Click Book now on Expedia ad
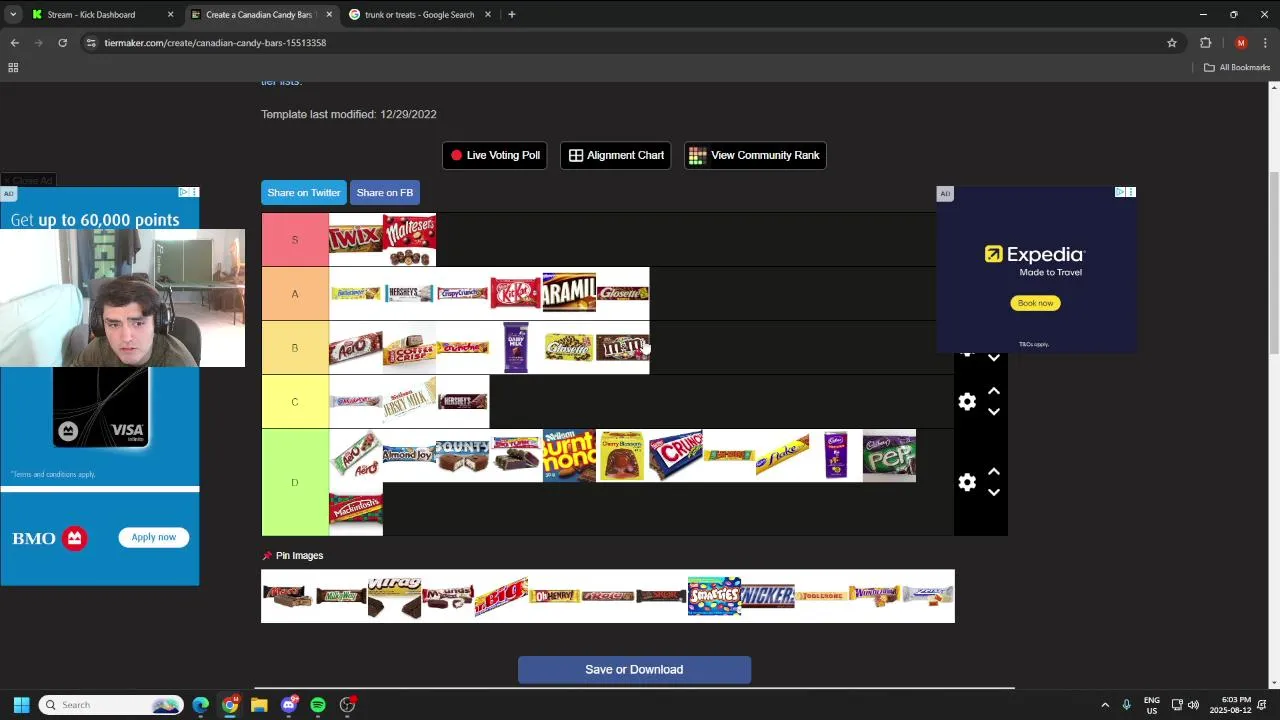 click(1035, 303)
